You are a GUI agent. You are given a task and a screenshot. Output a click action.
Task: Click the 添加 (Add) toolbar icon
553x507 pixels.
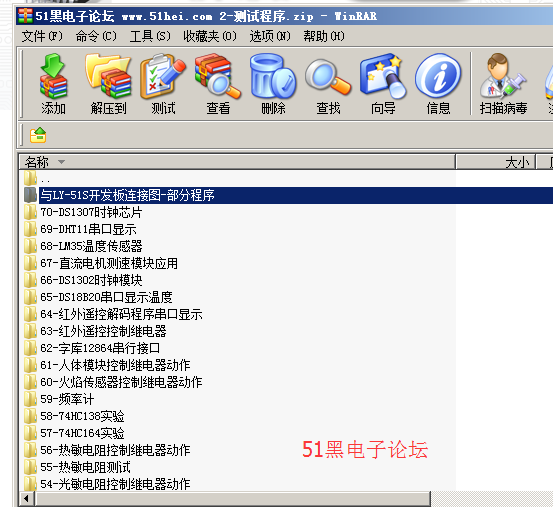[53, 84]
